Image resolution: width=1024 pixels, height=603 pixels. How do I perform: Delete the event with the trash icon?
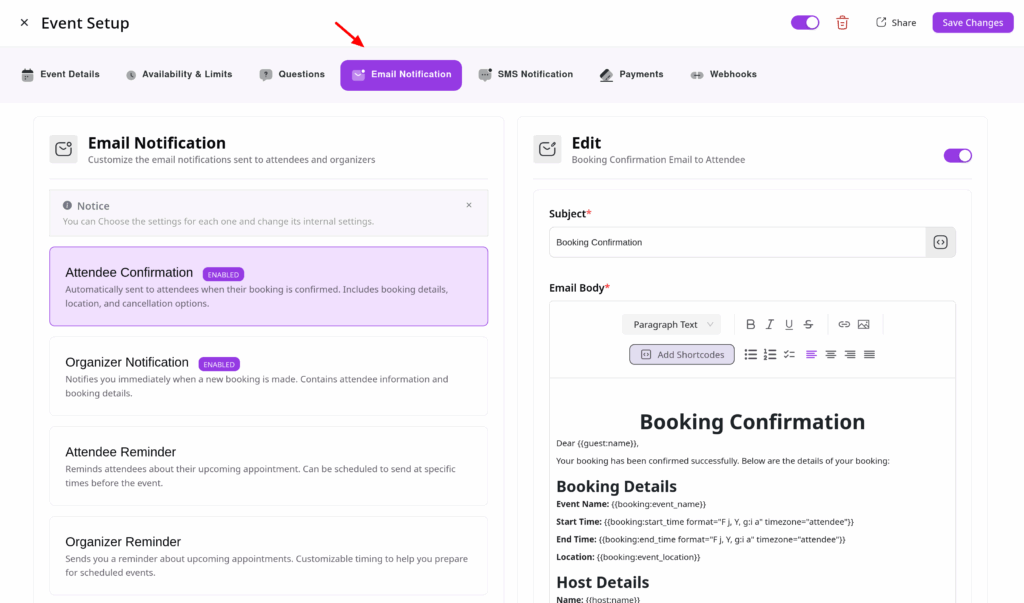coord(842,23)
